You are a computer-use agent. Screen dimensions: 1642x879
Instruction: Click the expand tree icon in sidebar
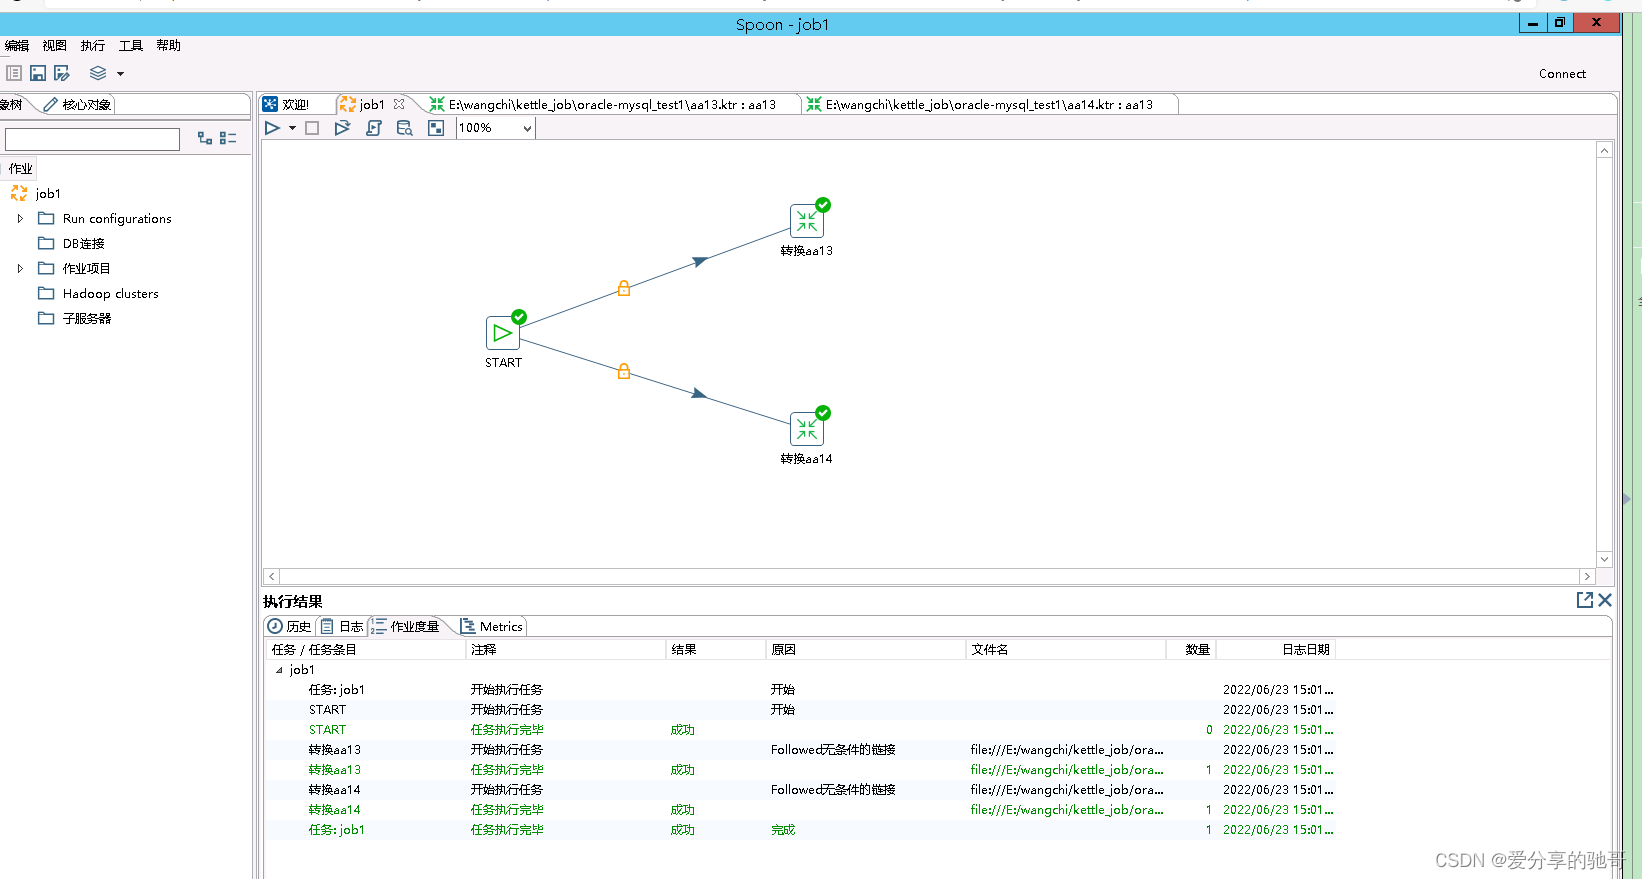[205, 138]
